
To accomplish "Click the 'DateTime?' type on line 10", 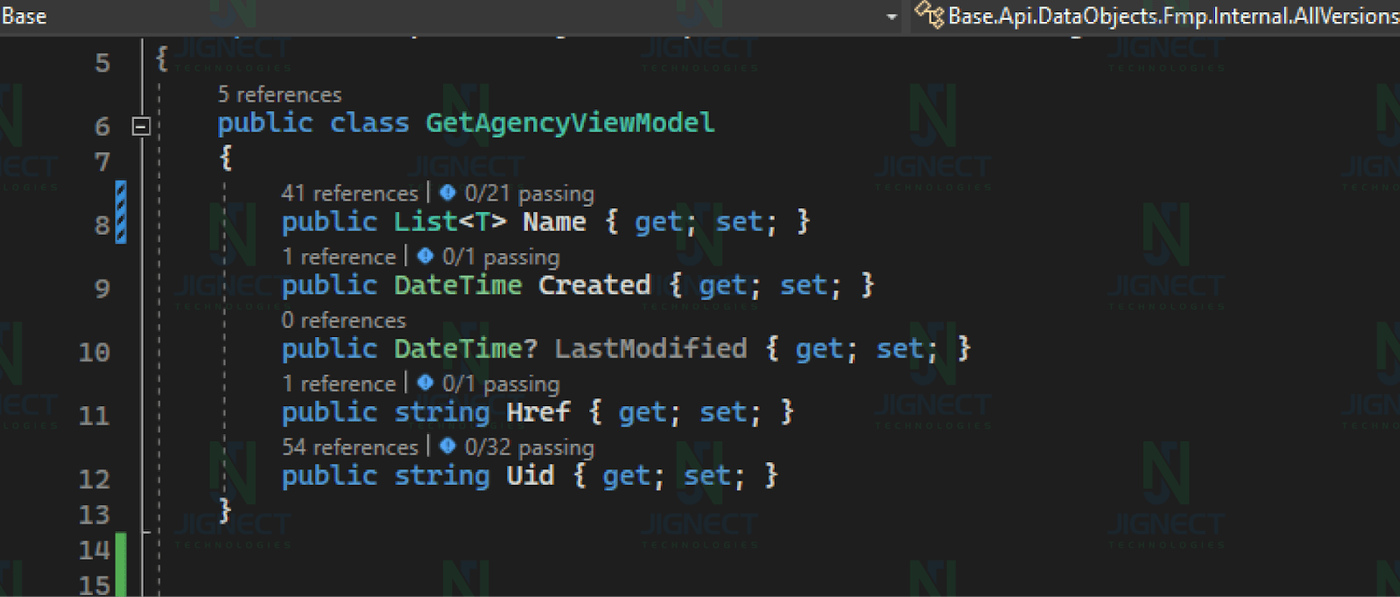I will [x=467, y=348].
